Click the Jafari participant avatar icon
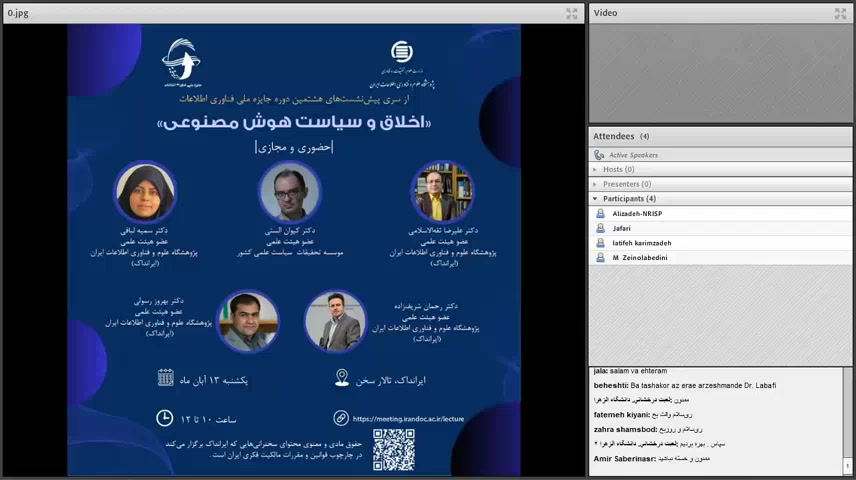 tap(601, 228)
